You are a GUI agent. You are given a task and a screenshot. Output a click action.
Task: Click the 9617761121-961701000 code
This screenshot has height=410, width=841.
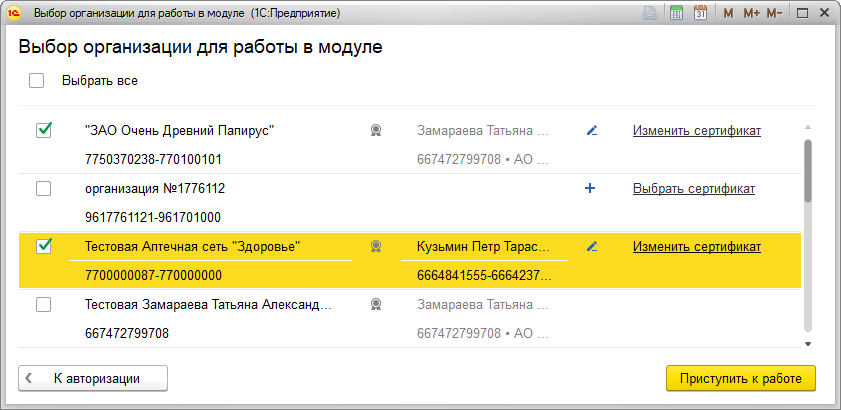(153, 217)
